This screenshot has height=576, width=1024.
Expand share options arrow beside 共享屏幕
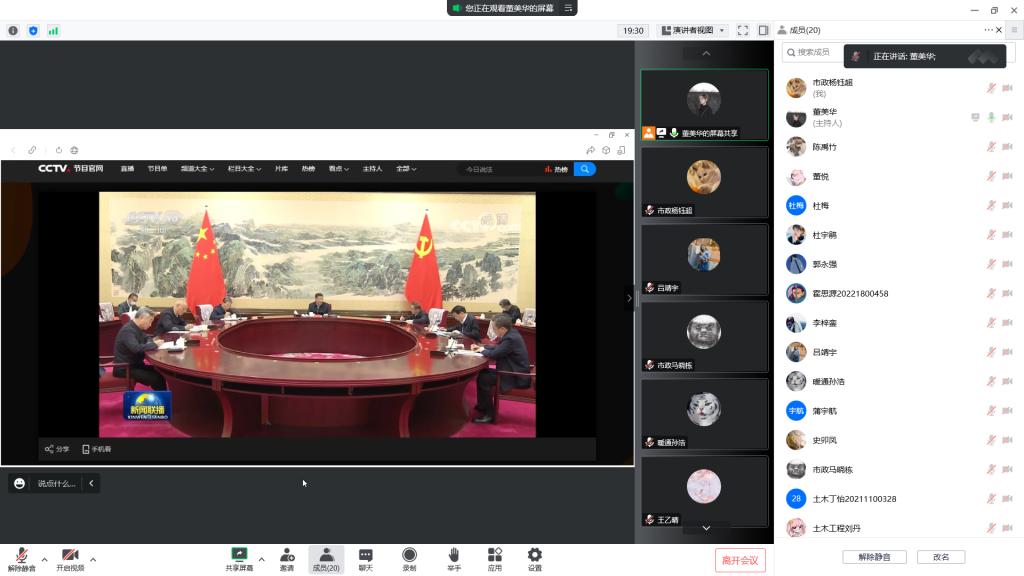(x=262, y=559)
